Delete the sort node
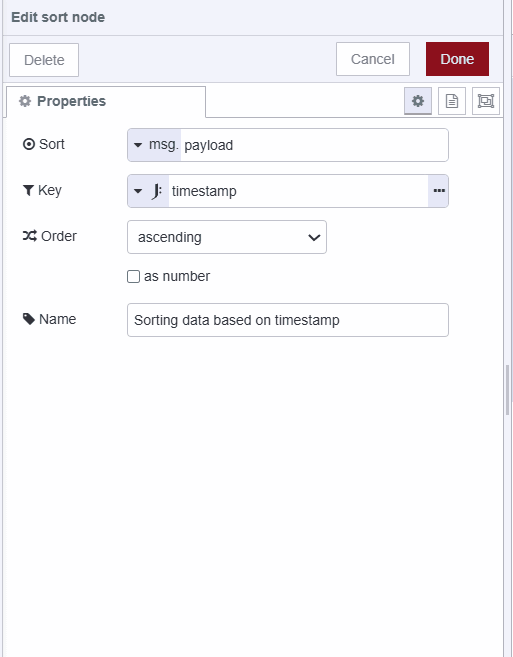The width and height of the screenshot is (513, 657). [x=44, y=60]
